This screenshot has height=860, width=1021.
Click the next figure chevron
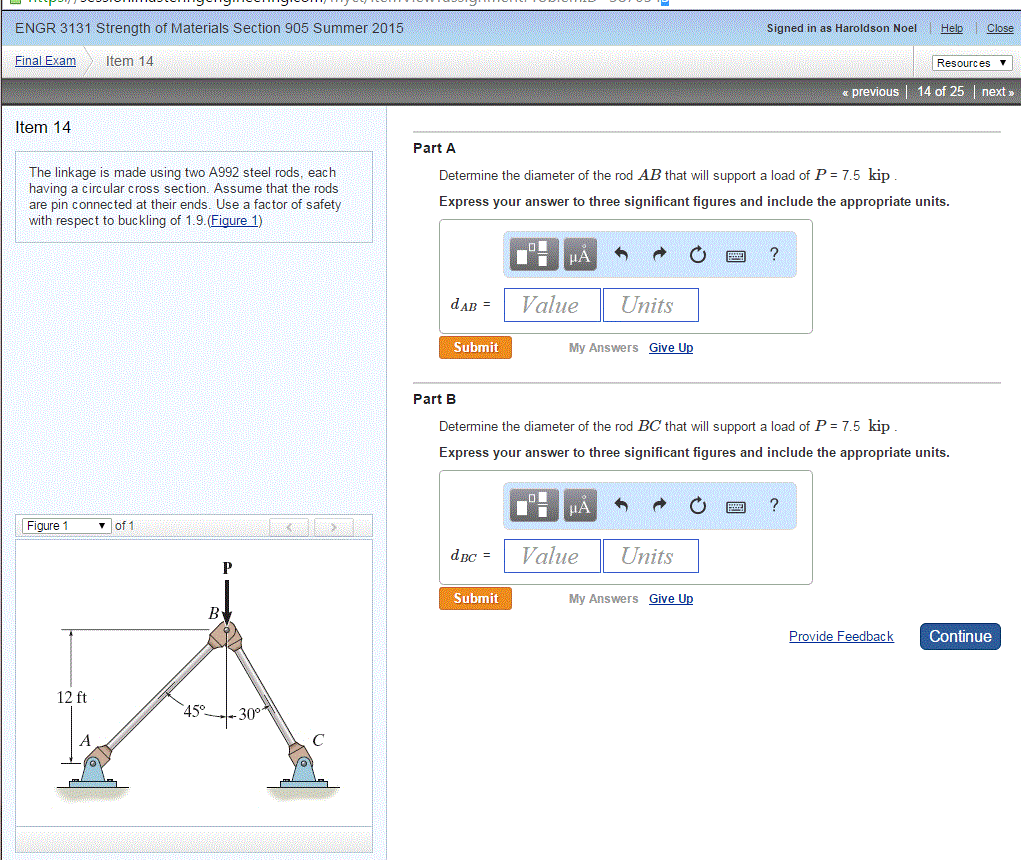click(332, 525)
